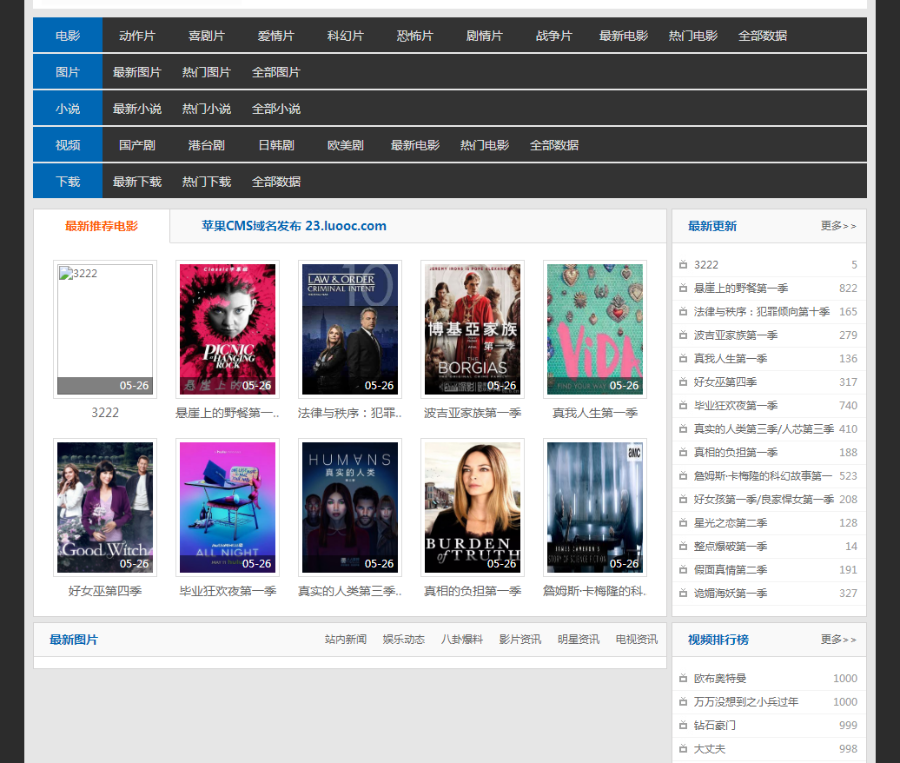Open 假面真情第二季 list entry

(x=730, y=570)
